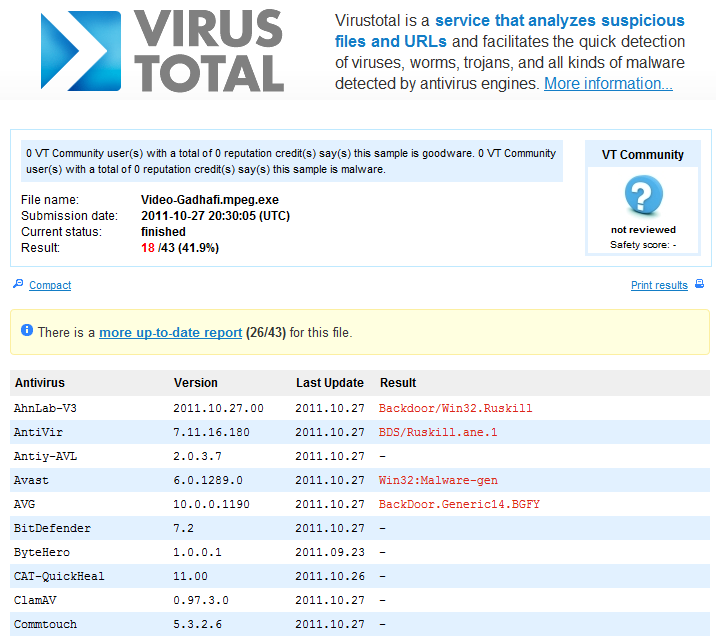Viewport: 716px width, 637px height.
Task: Click the 'Current status:' label
Action: coord(62,232)
